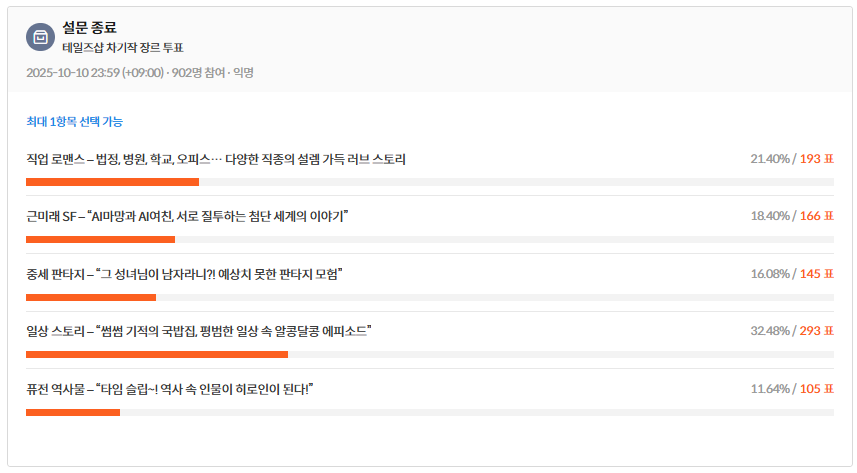This screenshot has width=857, height=473.
Task: Open the '145 표' voter count
Action: tap(816, 274)
